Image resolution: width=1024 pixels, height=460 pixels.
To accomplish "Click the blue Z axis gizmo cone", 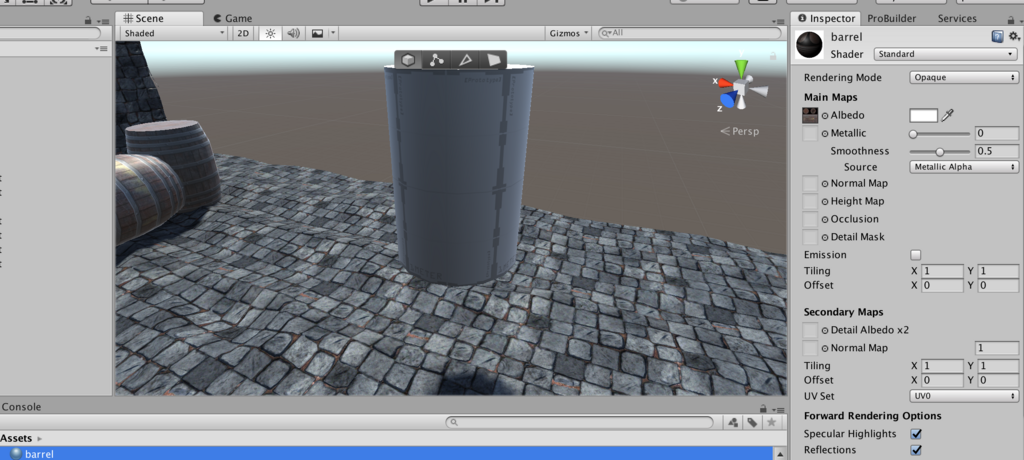I will 730,99.
